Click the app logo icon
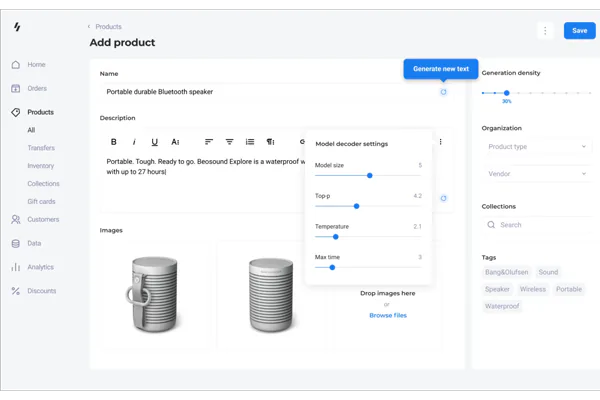The height and width of the screenshot is (400, 600). tap(17, 27)
